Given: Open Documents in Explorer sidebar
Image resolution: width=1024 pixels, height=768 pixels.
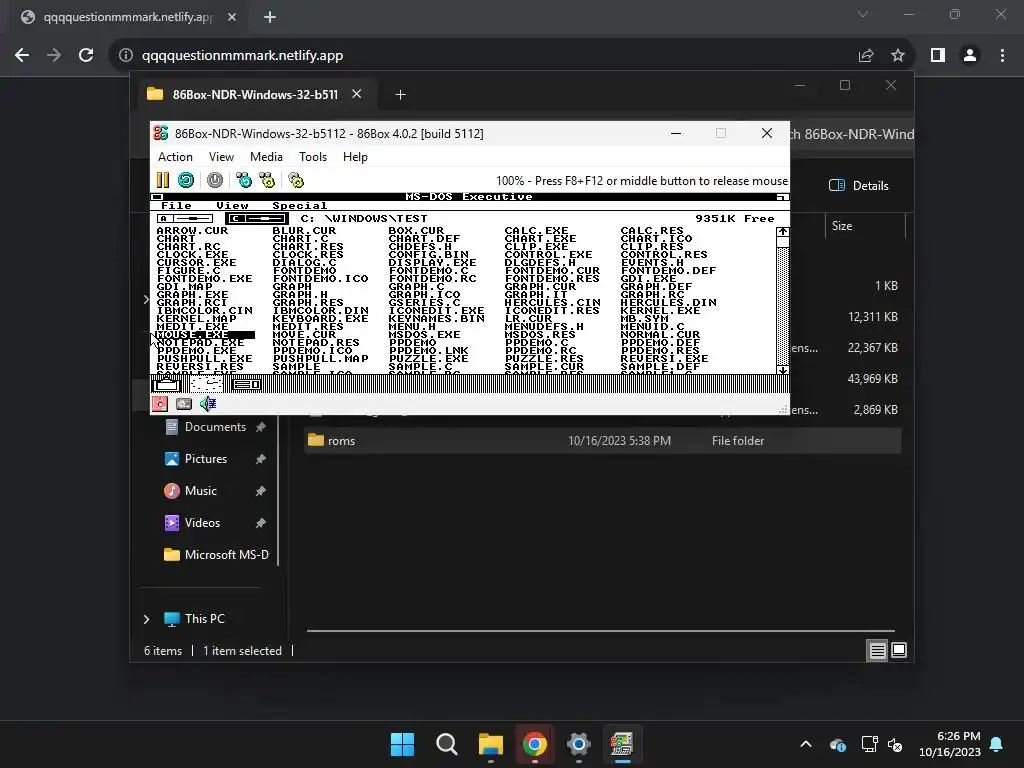Looking at the screenshot, I should coord(216,427).
